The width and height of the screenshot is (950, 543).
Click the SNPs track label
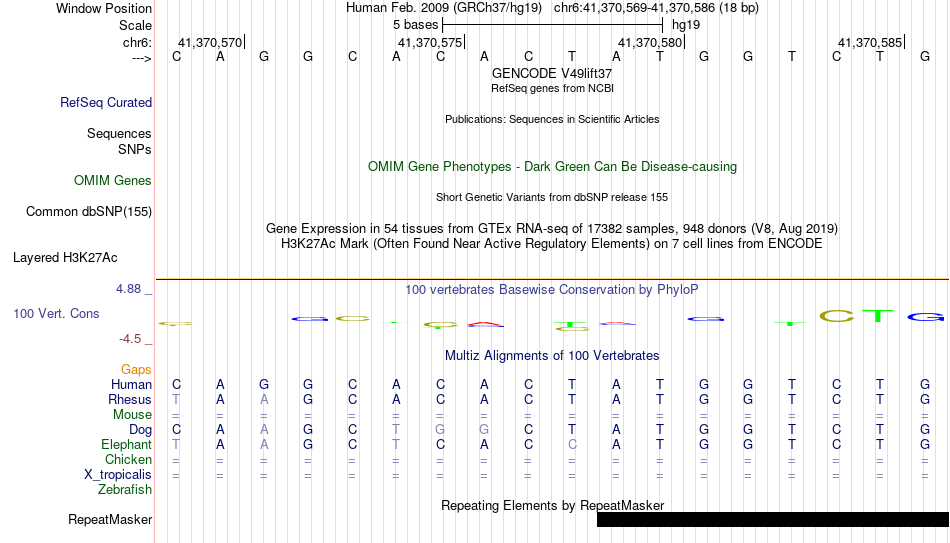(x=135, y=149)
